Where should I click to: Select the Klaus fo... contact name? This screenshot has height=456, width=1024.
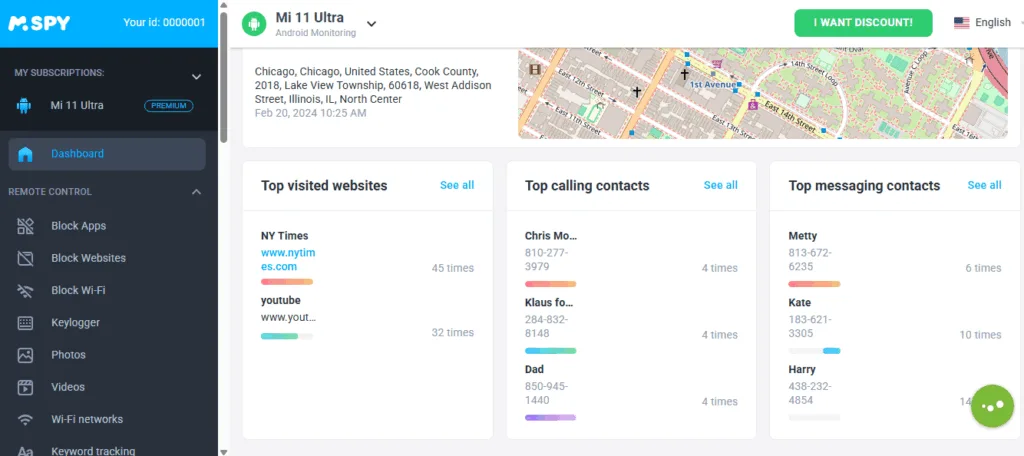coord(549,303)
